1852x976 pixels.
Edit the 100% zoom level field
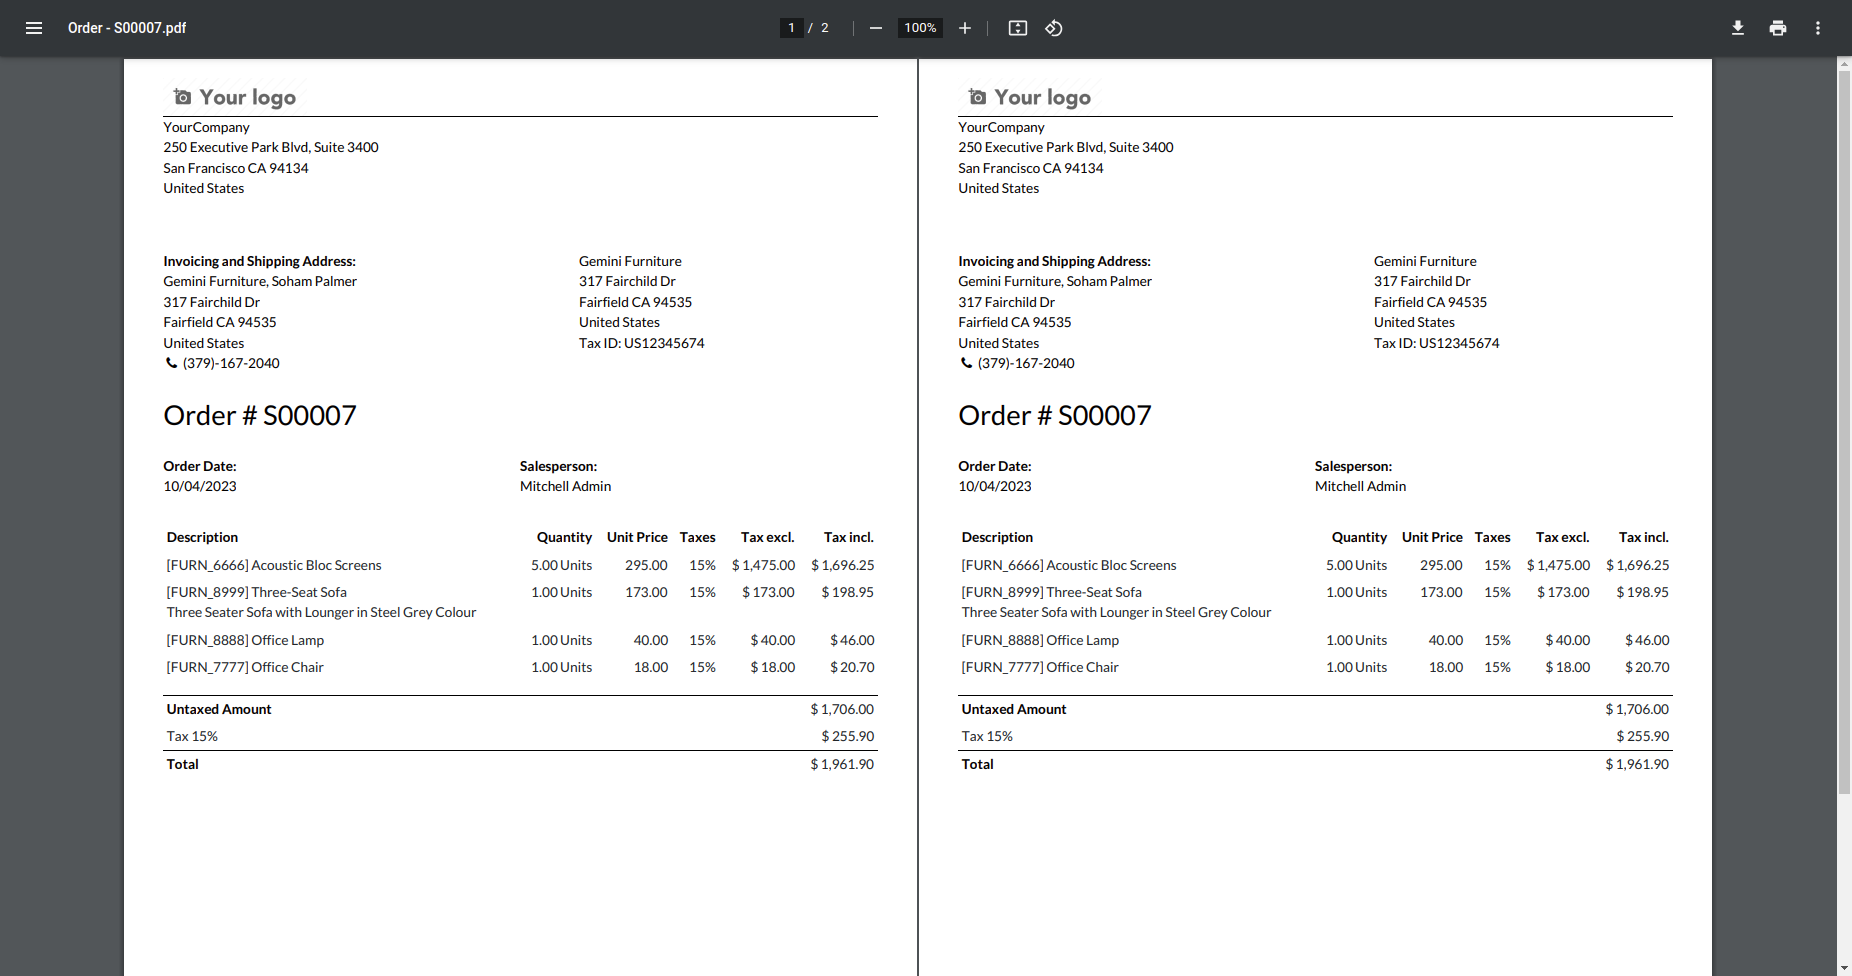pos(920,28)
